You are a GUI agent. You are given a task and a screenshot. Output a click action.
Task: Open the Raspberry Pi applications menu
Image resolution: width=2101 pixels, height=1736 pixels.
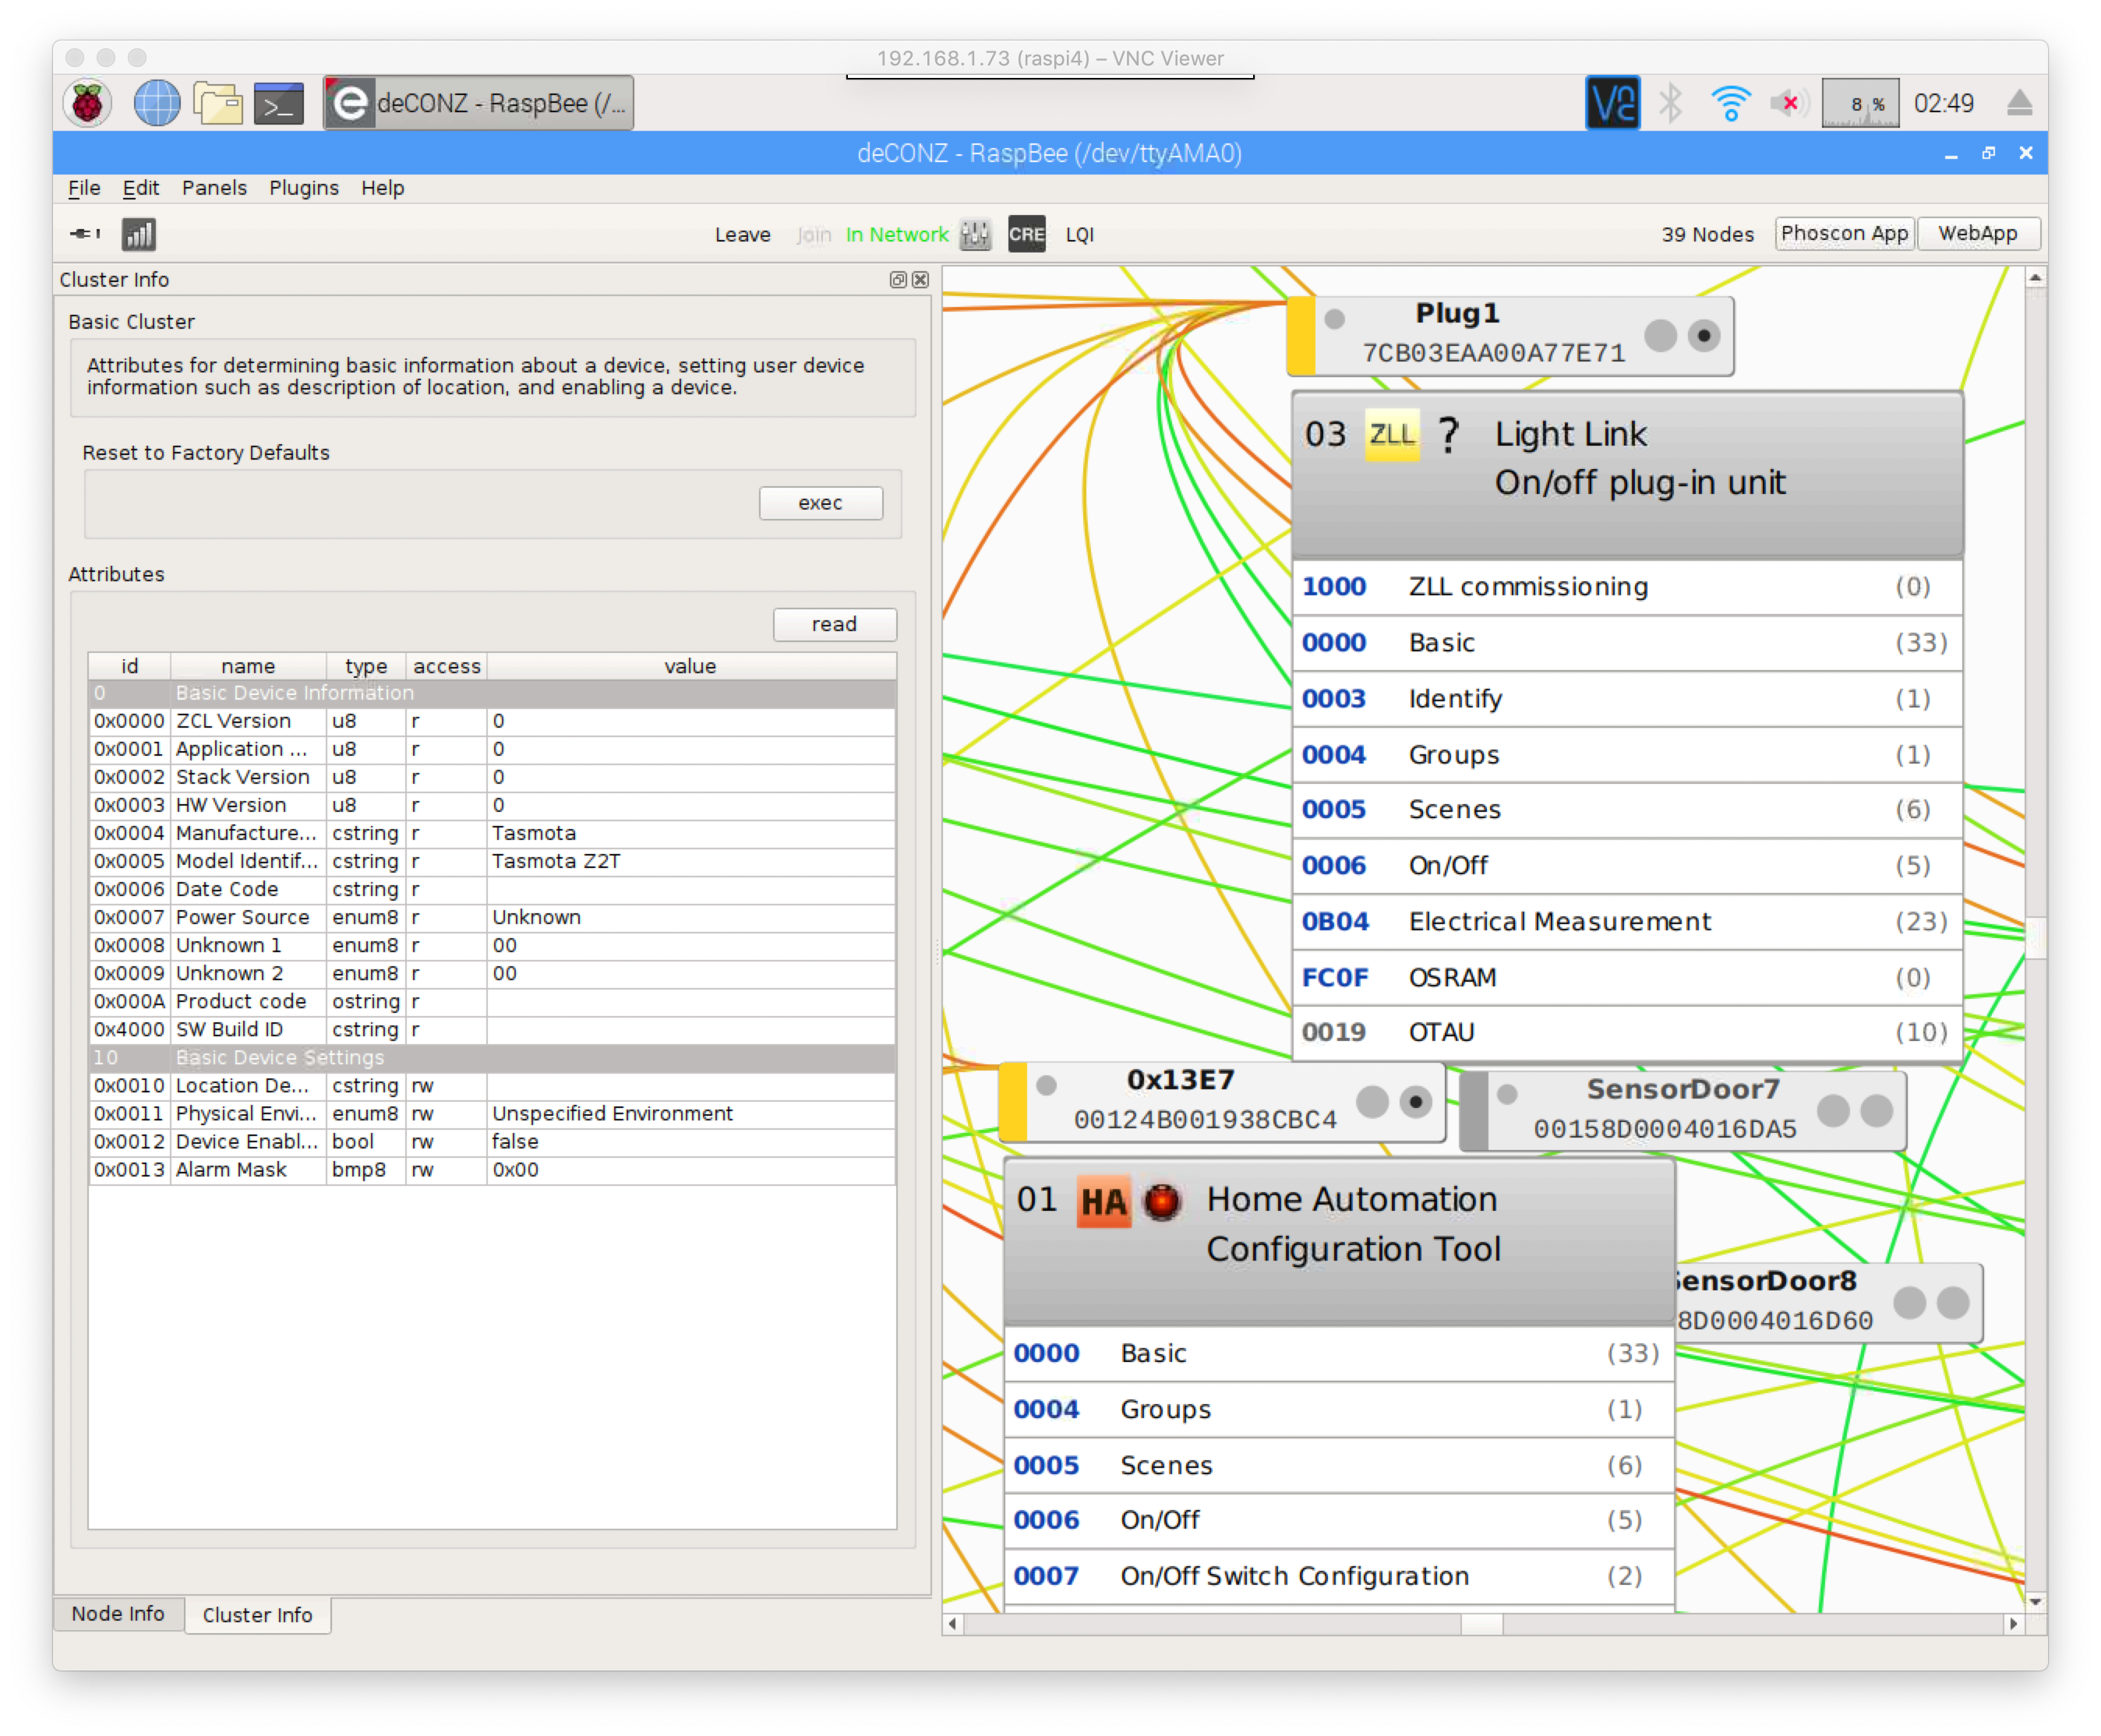[x=88, y=103]
